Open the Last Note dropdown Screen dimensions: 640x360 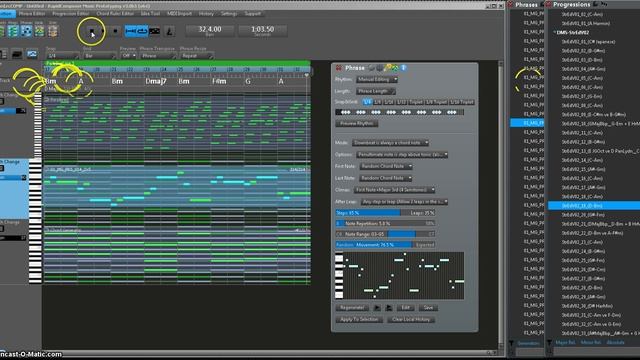(x=386, y=178)
